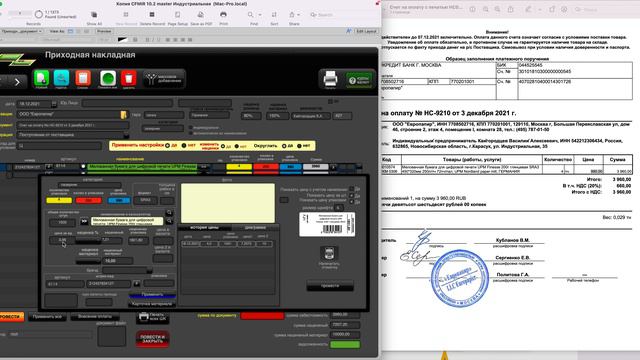Click the pale yellow photo area
The image size is (640, 360).
click(228, 203)
